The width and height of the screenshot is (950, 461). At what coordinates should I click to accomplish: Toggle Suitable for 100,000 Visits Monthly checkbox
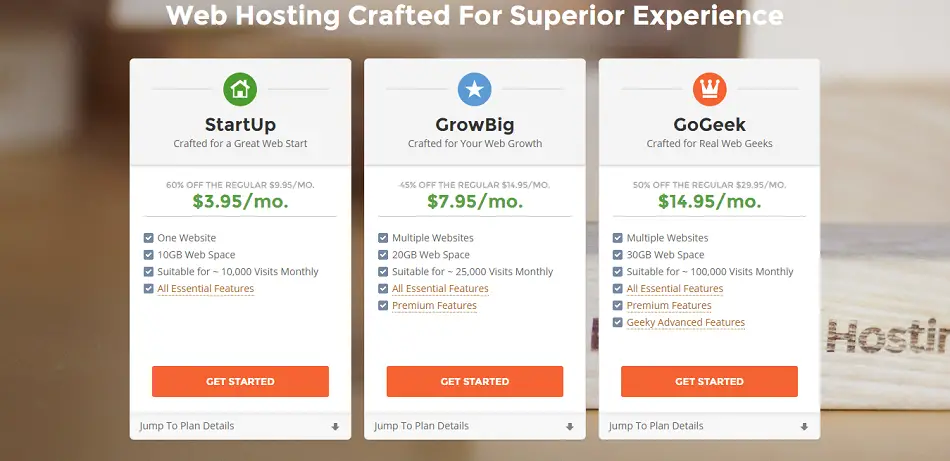[x=617, y=272]
